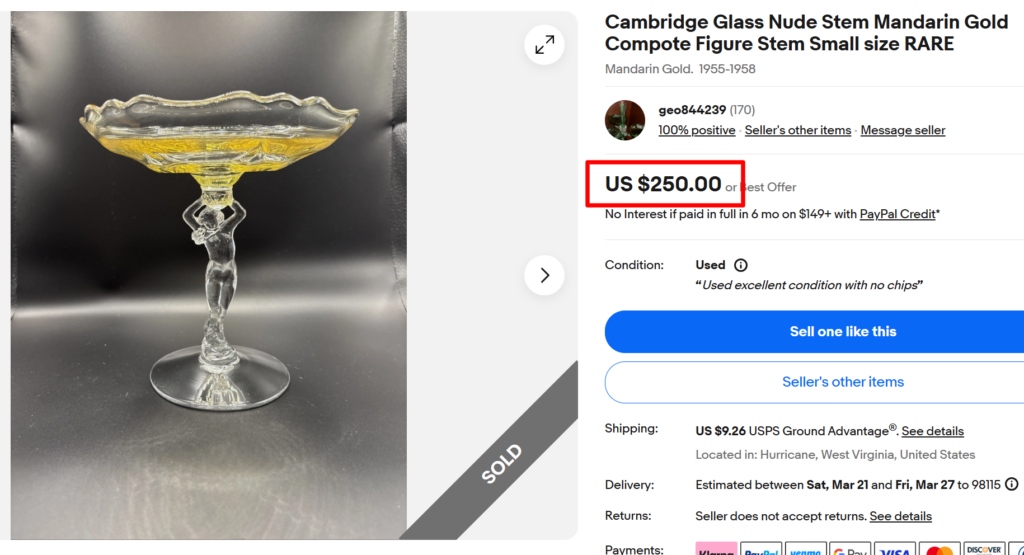Go to the next product image

[x=544, y=275]
